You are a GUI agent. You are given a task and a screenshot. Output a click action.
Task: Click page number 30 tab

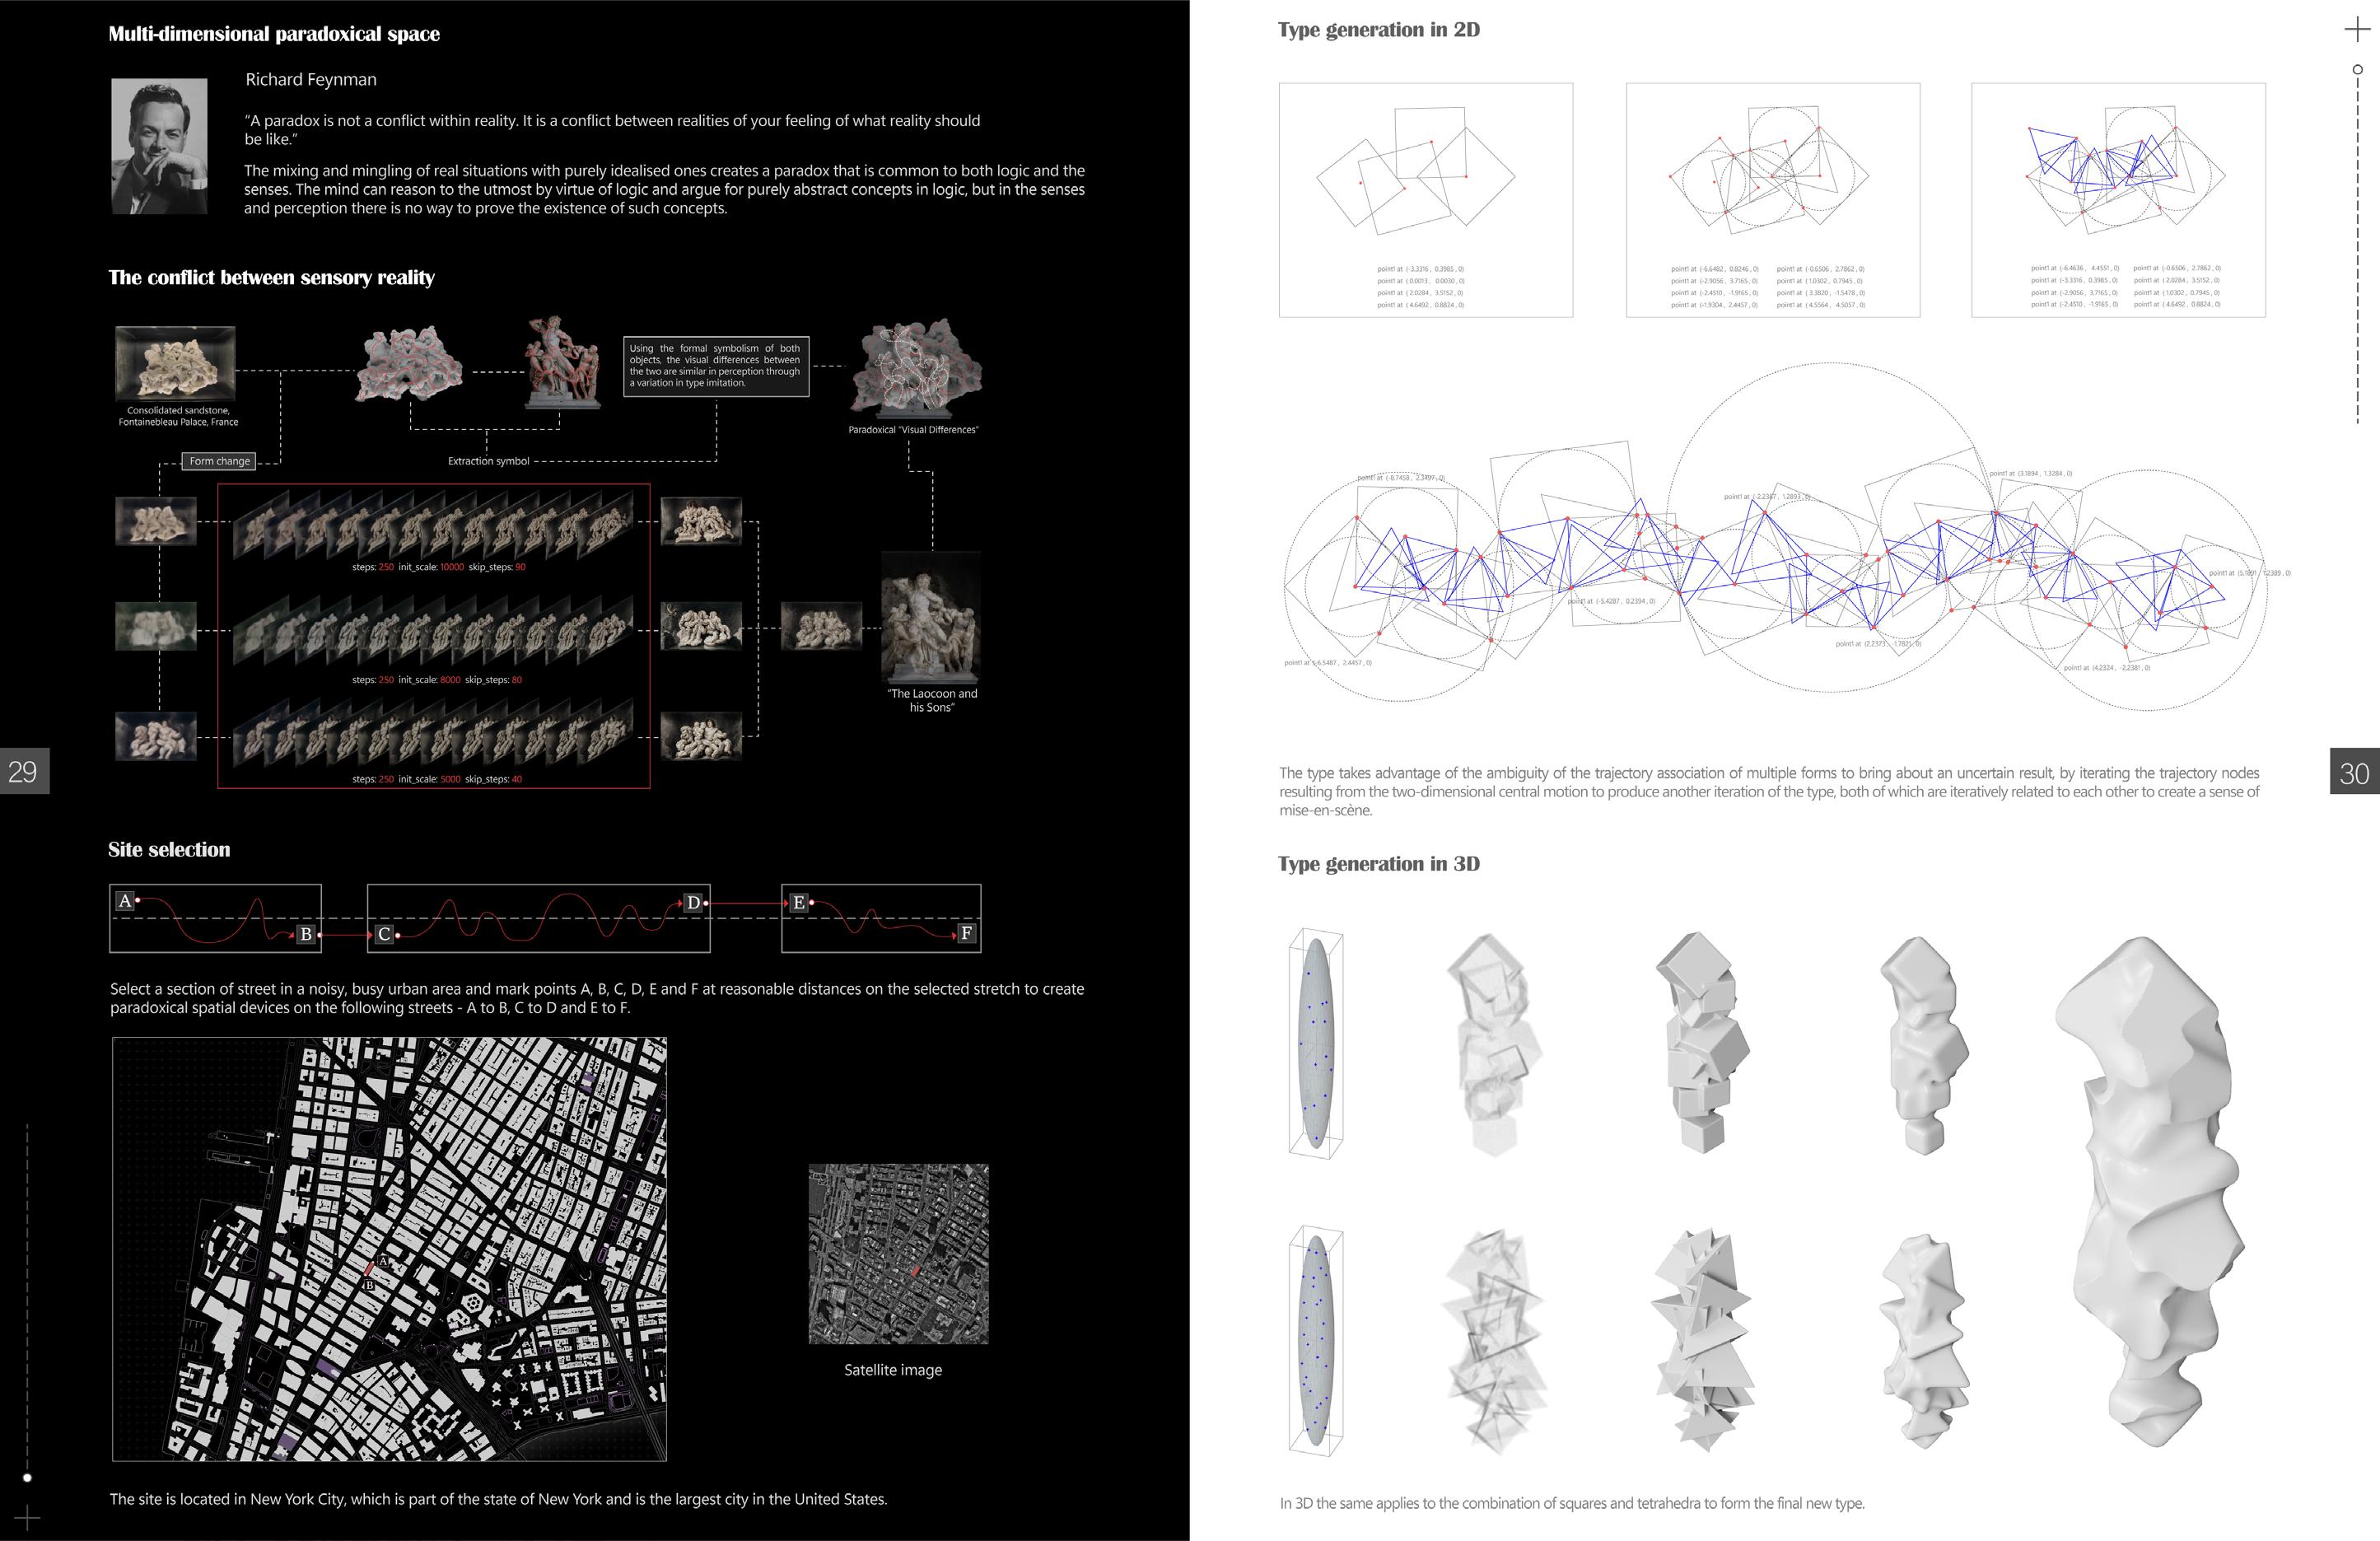(2354, 772)
